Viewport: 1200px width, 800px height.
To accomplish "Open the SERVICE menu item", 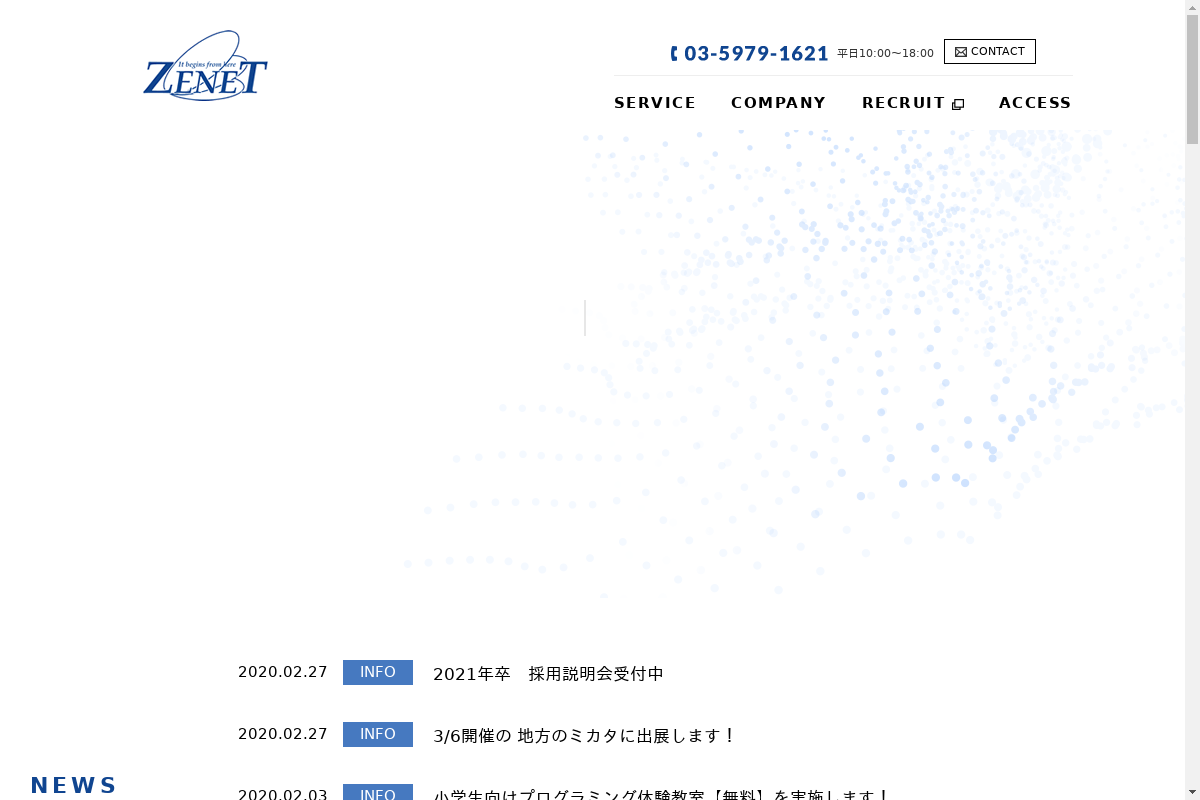I will (x=655, y=103).
